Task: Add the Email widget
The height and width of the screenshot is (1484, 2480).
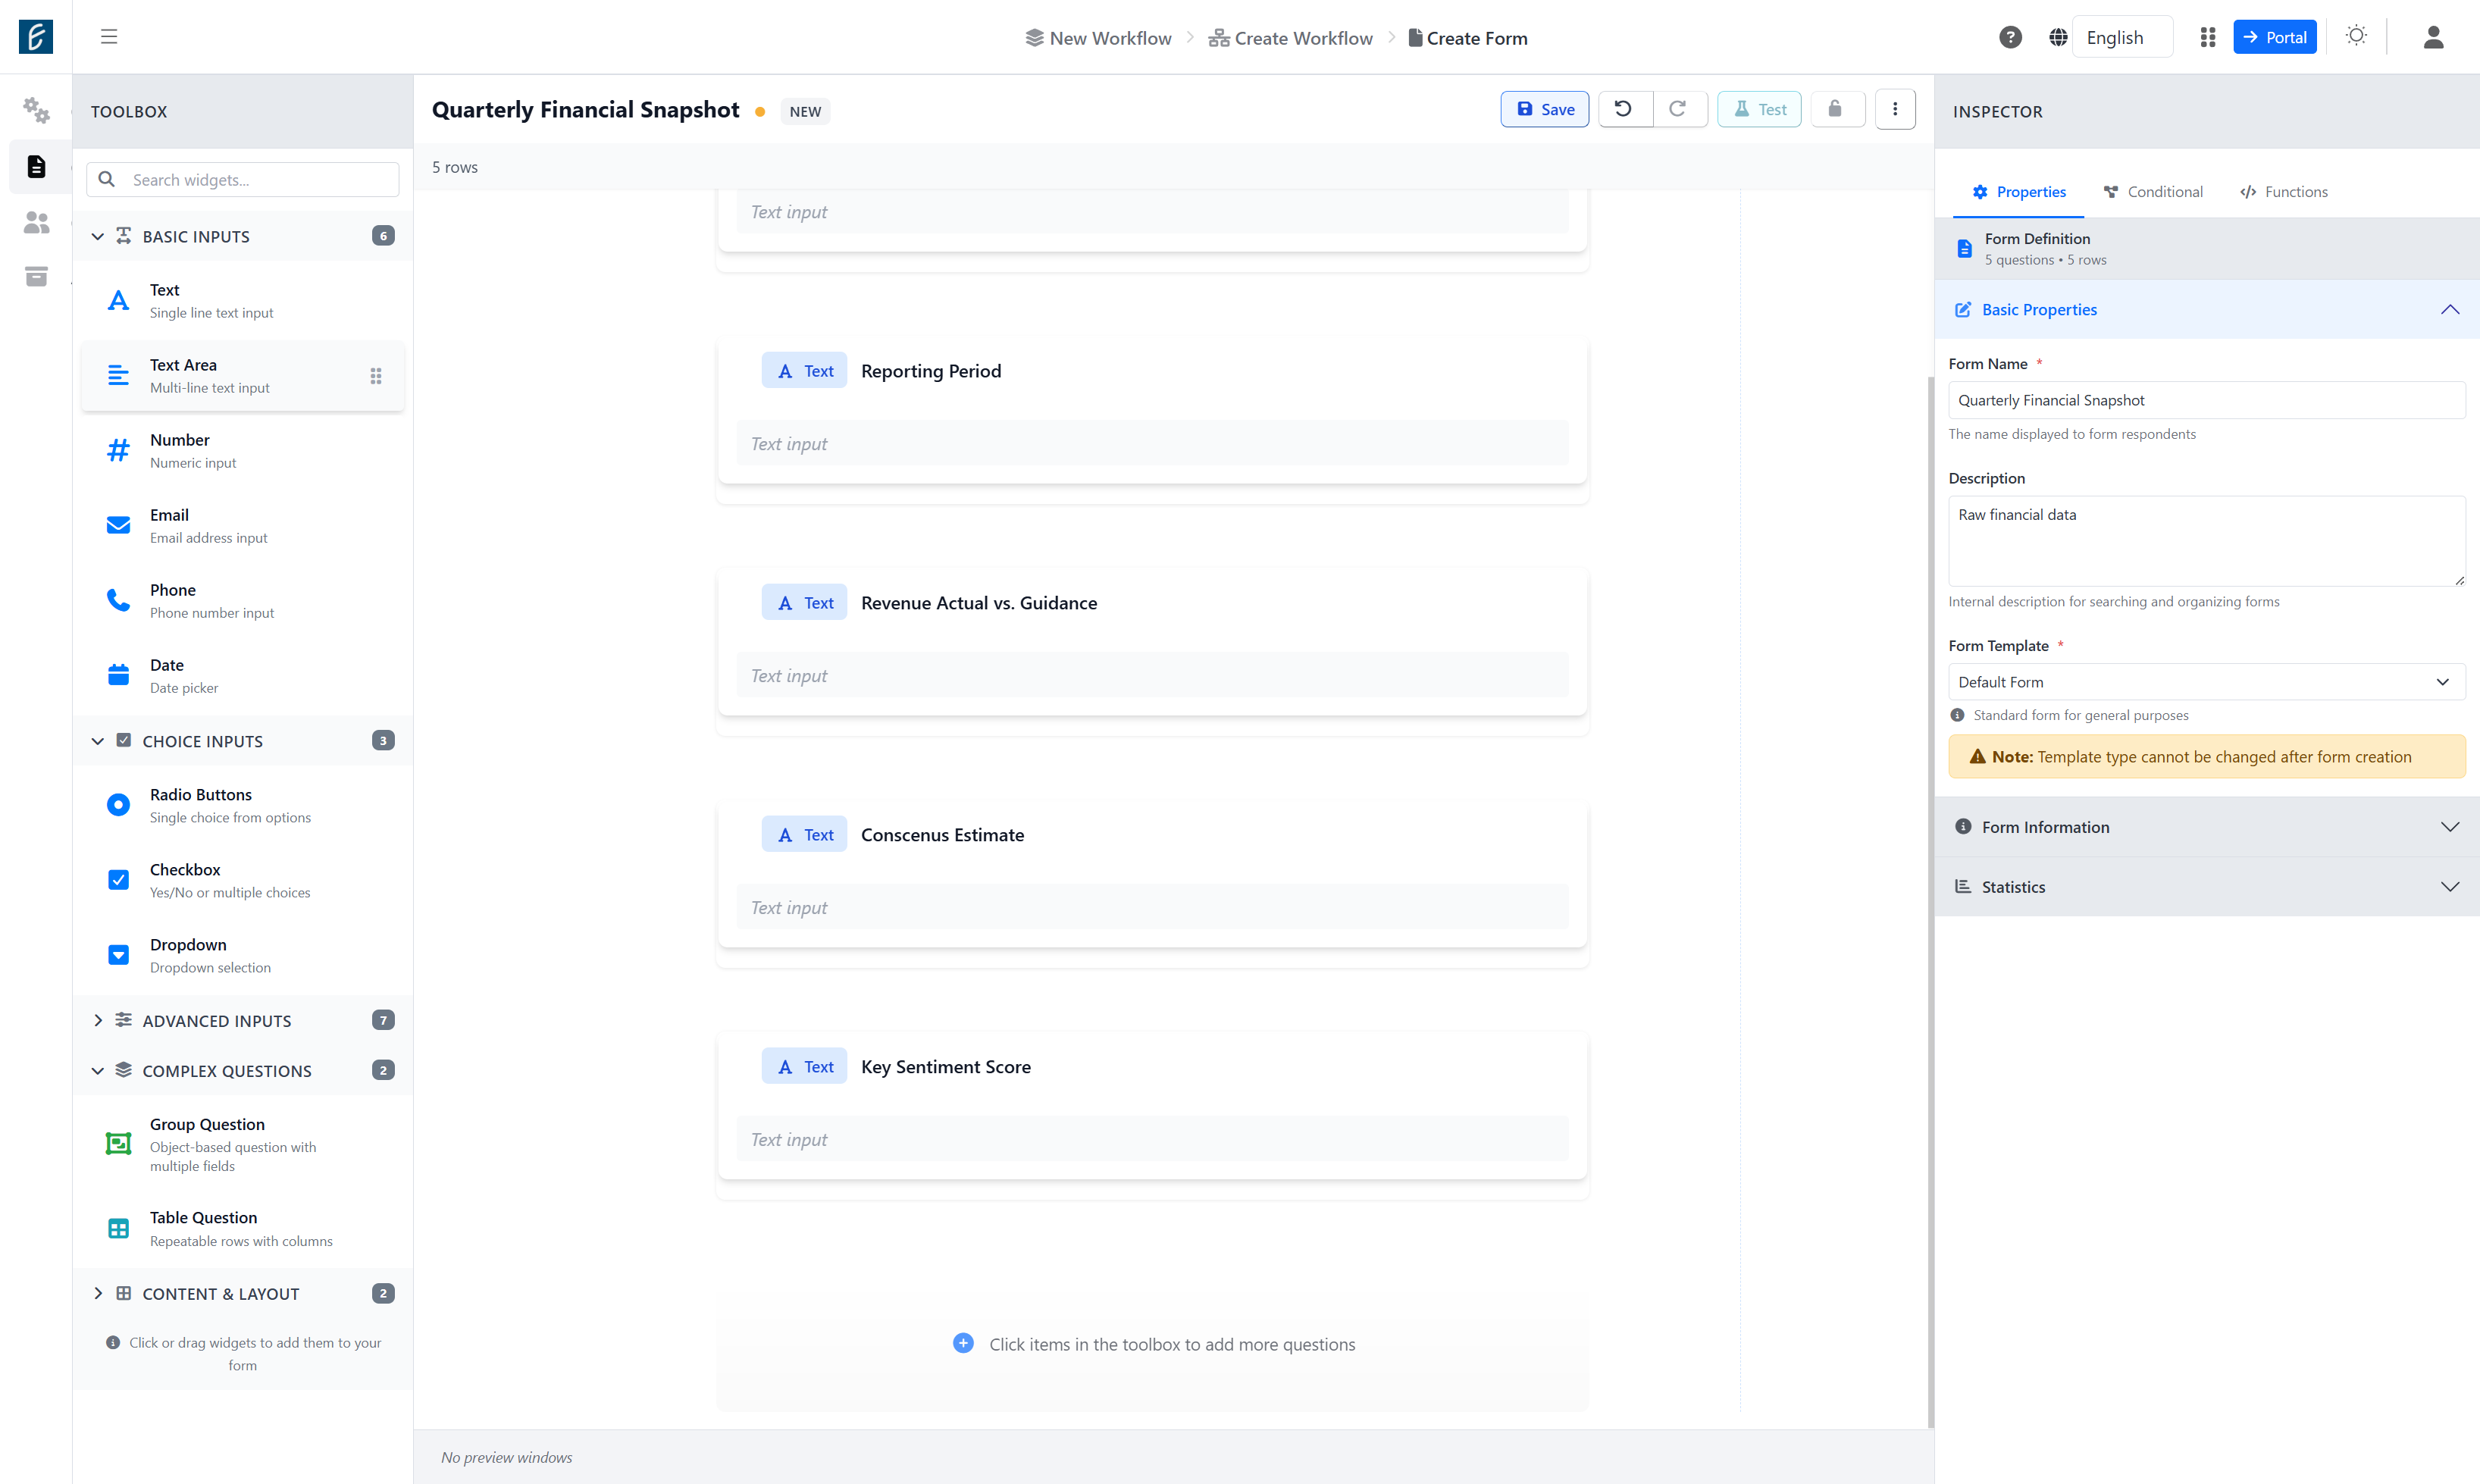Action: point(243,526)
